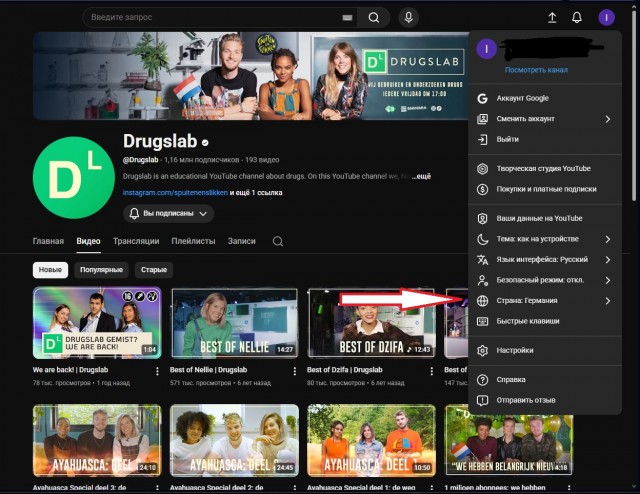Click и ещё 1 ссылка

point(256,193)
